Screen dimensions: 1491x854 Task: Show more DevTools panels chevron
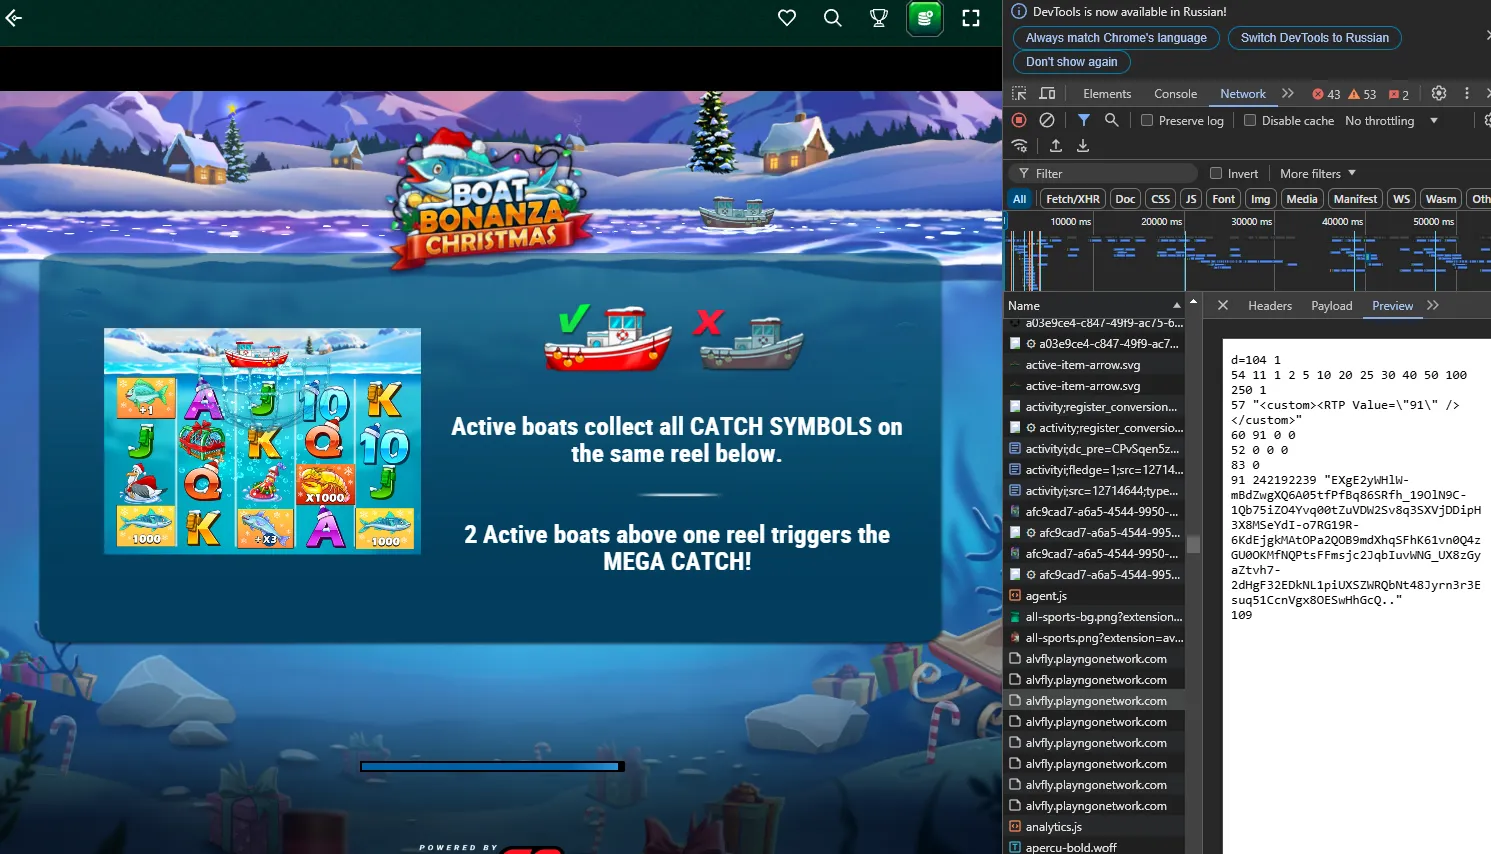click(1288, 93)
